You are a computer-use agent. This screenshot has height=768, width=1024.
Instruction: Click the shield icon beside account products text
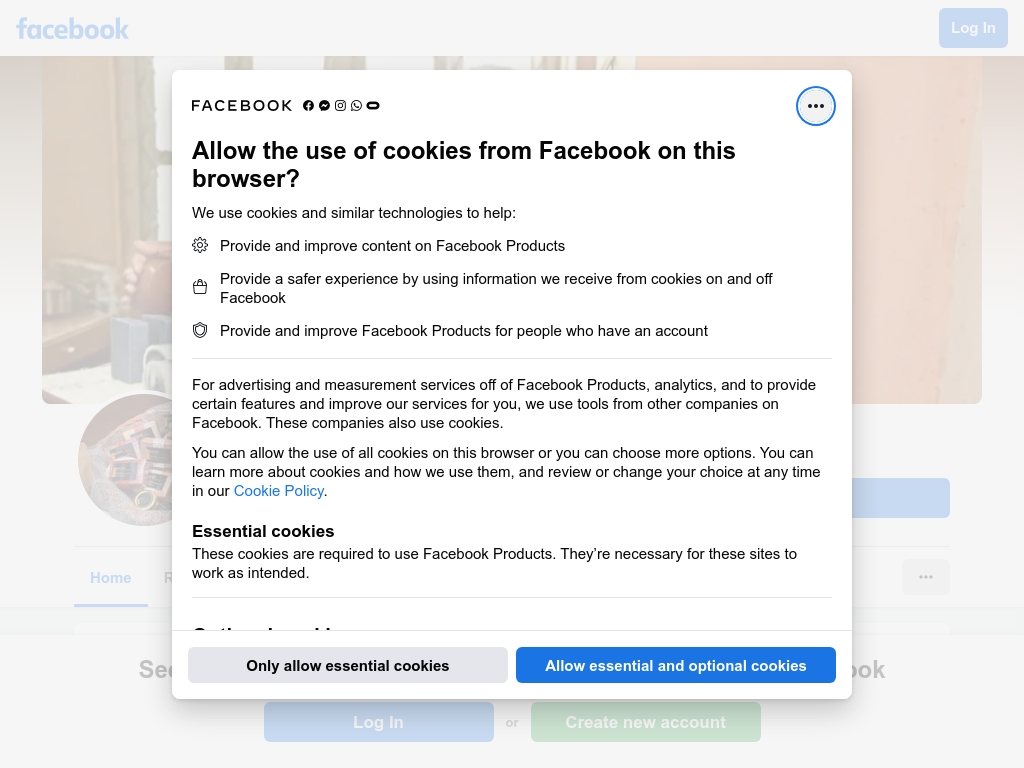click(x=200, y=330)
